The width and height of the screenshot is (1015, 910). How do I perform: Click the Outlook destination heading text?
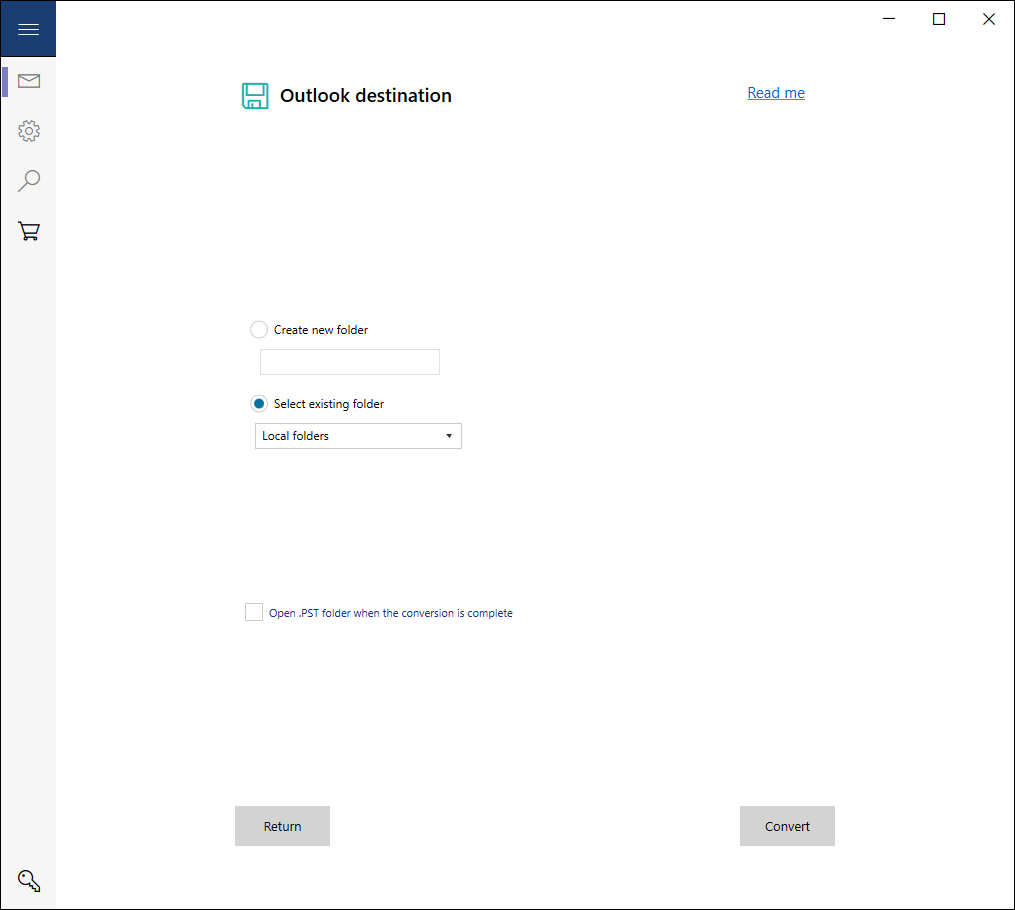tap(366, 96)
